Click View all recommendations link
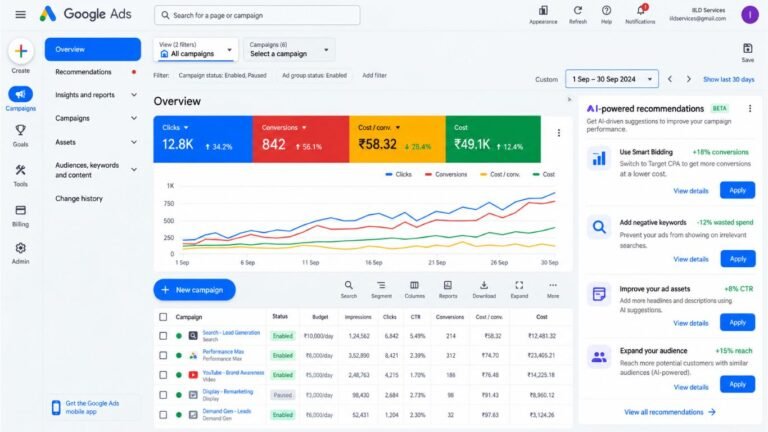 (670, 412)
